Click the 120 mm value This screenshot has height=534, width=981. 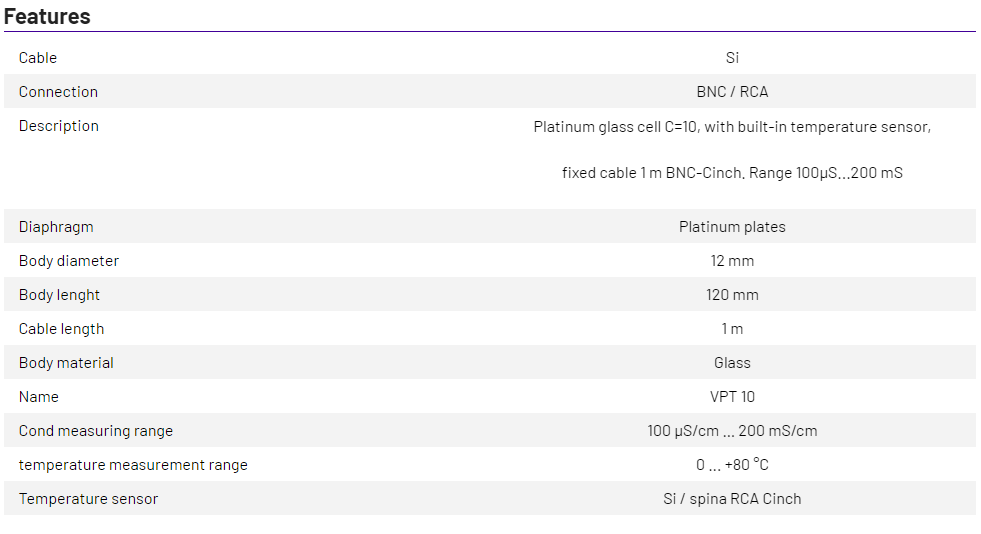tap(732, 295)
